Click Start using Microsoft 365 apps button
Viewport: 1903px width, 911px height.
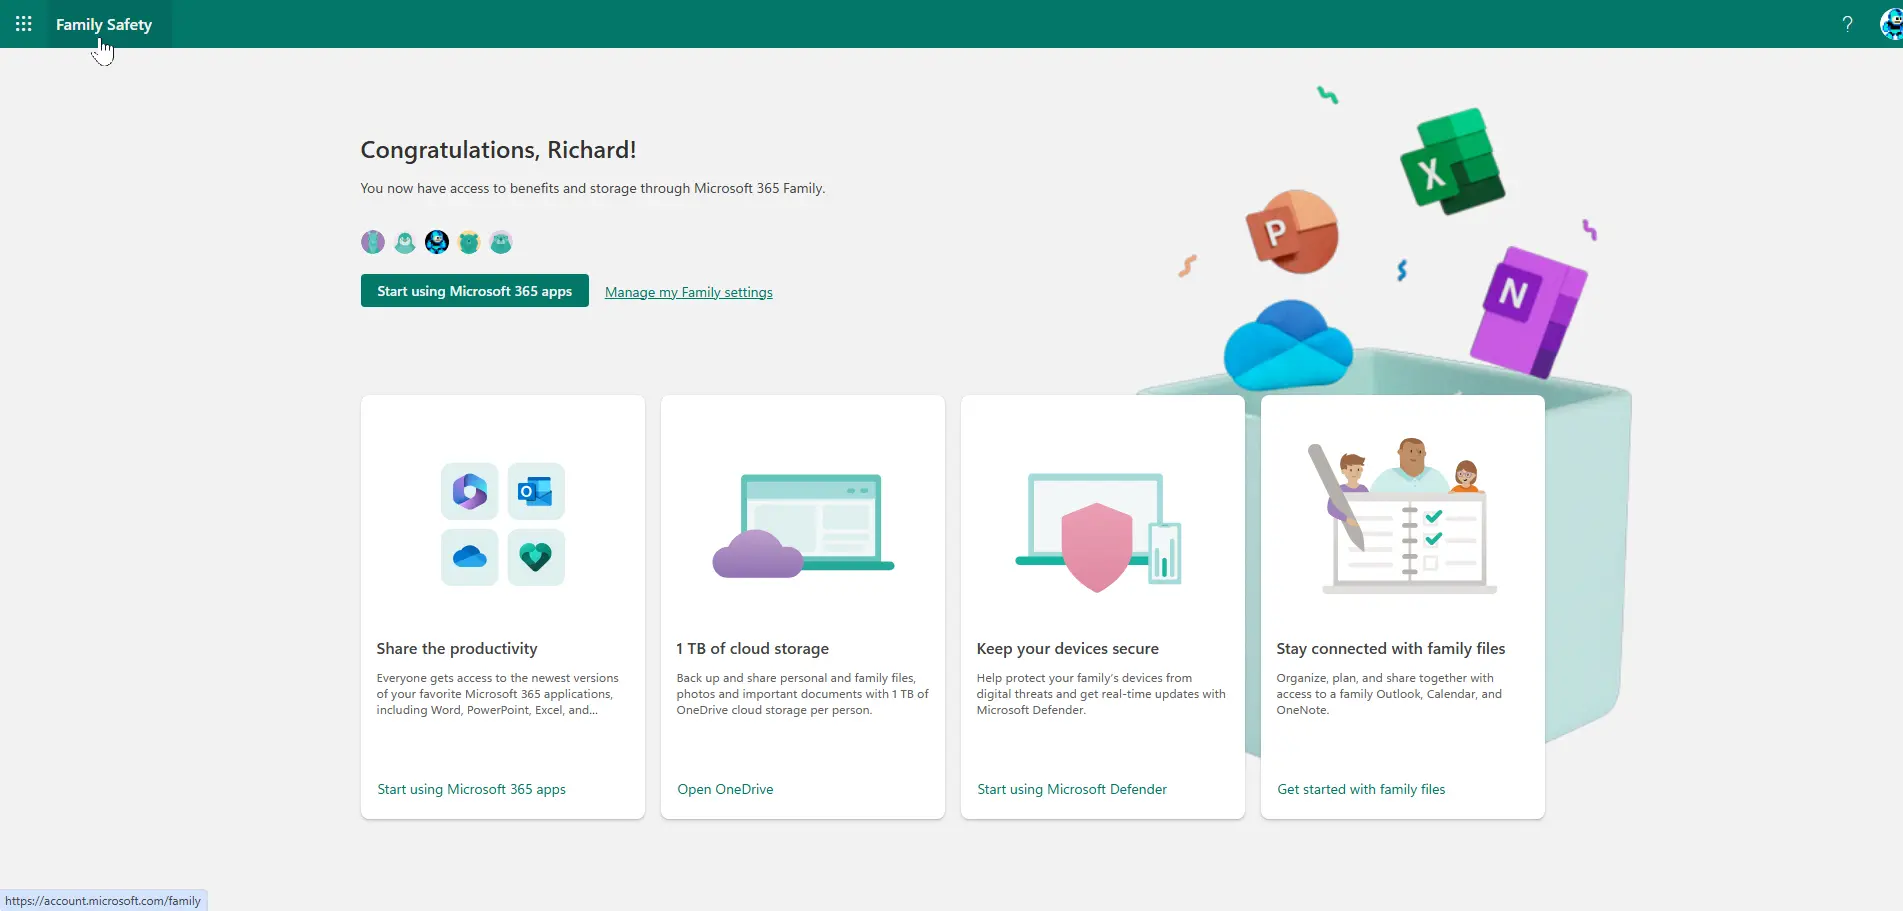pos(475,291)
